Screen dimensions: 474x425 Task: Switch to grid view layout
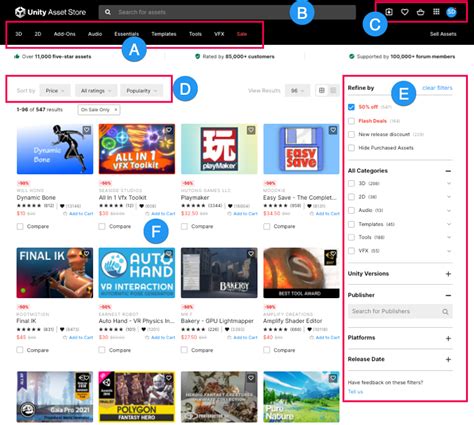click(322, 90)
